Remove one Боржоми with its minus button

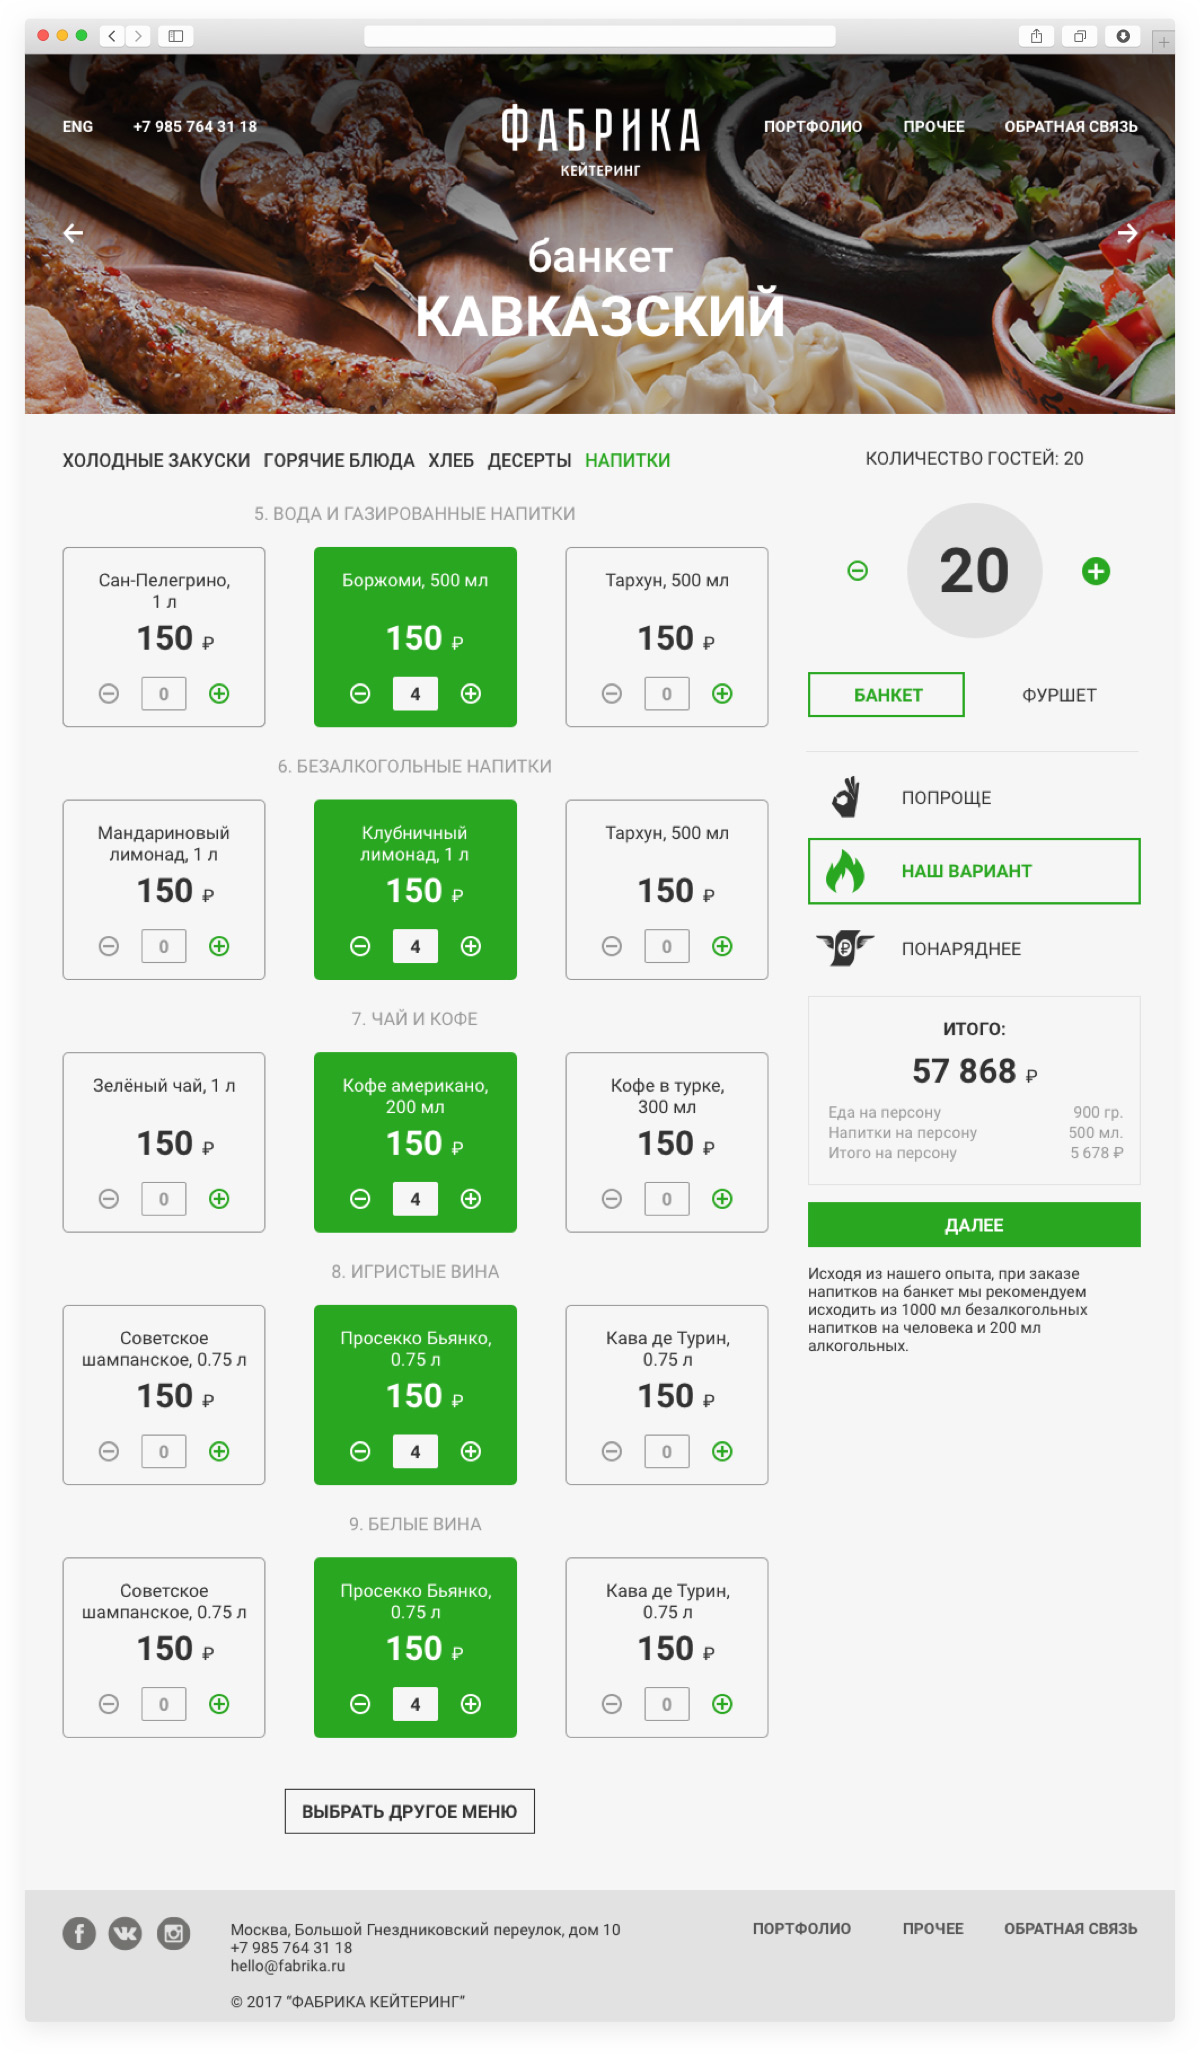click(360, 694)
